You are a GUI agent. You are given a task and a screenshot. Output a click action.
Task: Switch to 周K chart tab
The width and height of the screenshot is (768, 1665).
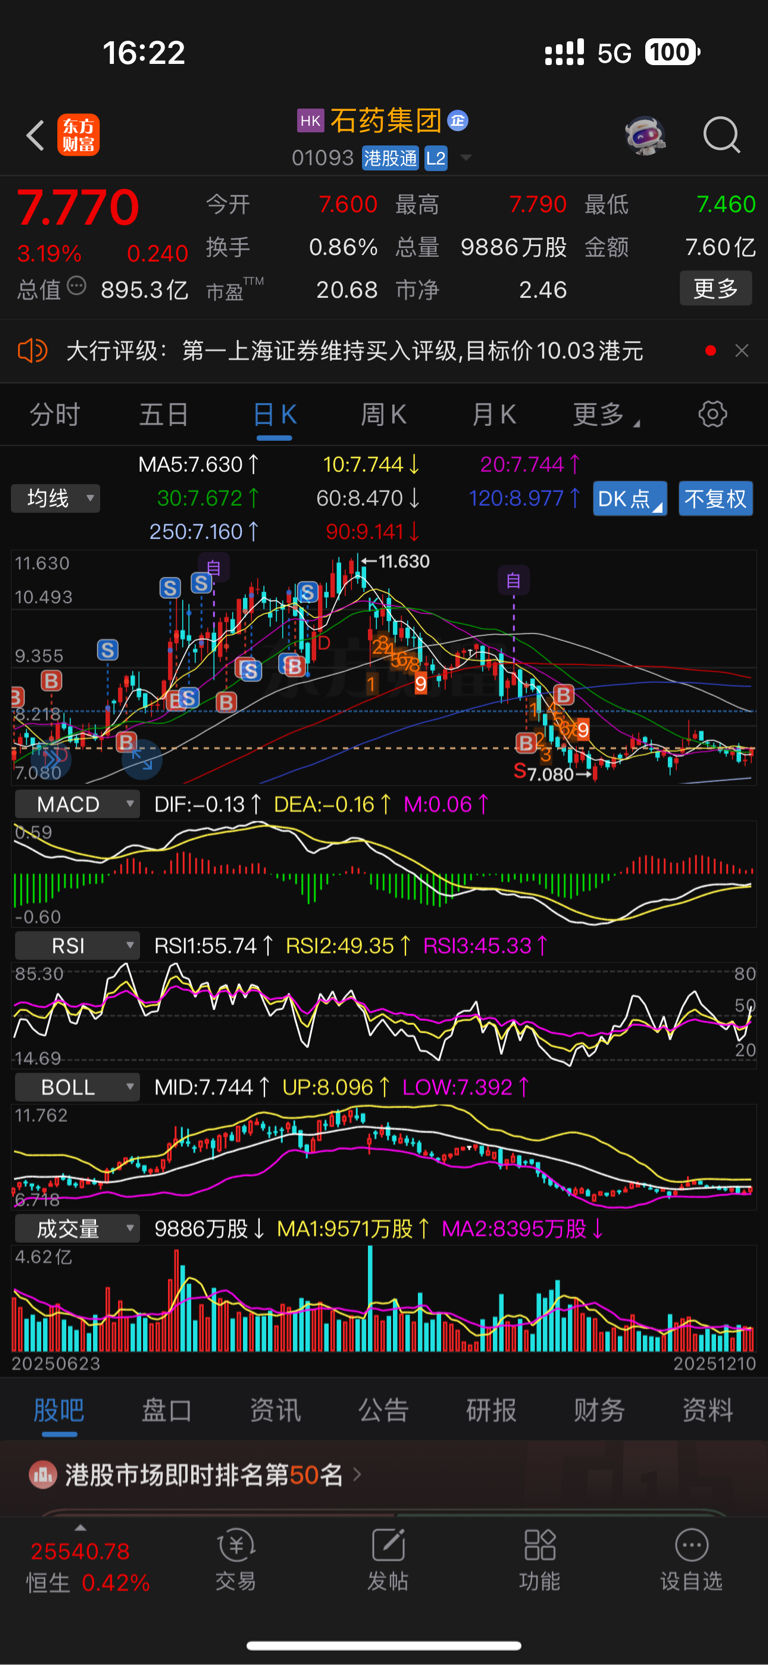pyautogui.click(x=384, y=415)
